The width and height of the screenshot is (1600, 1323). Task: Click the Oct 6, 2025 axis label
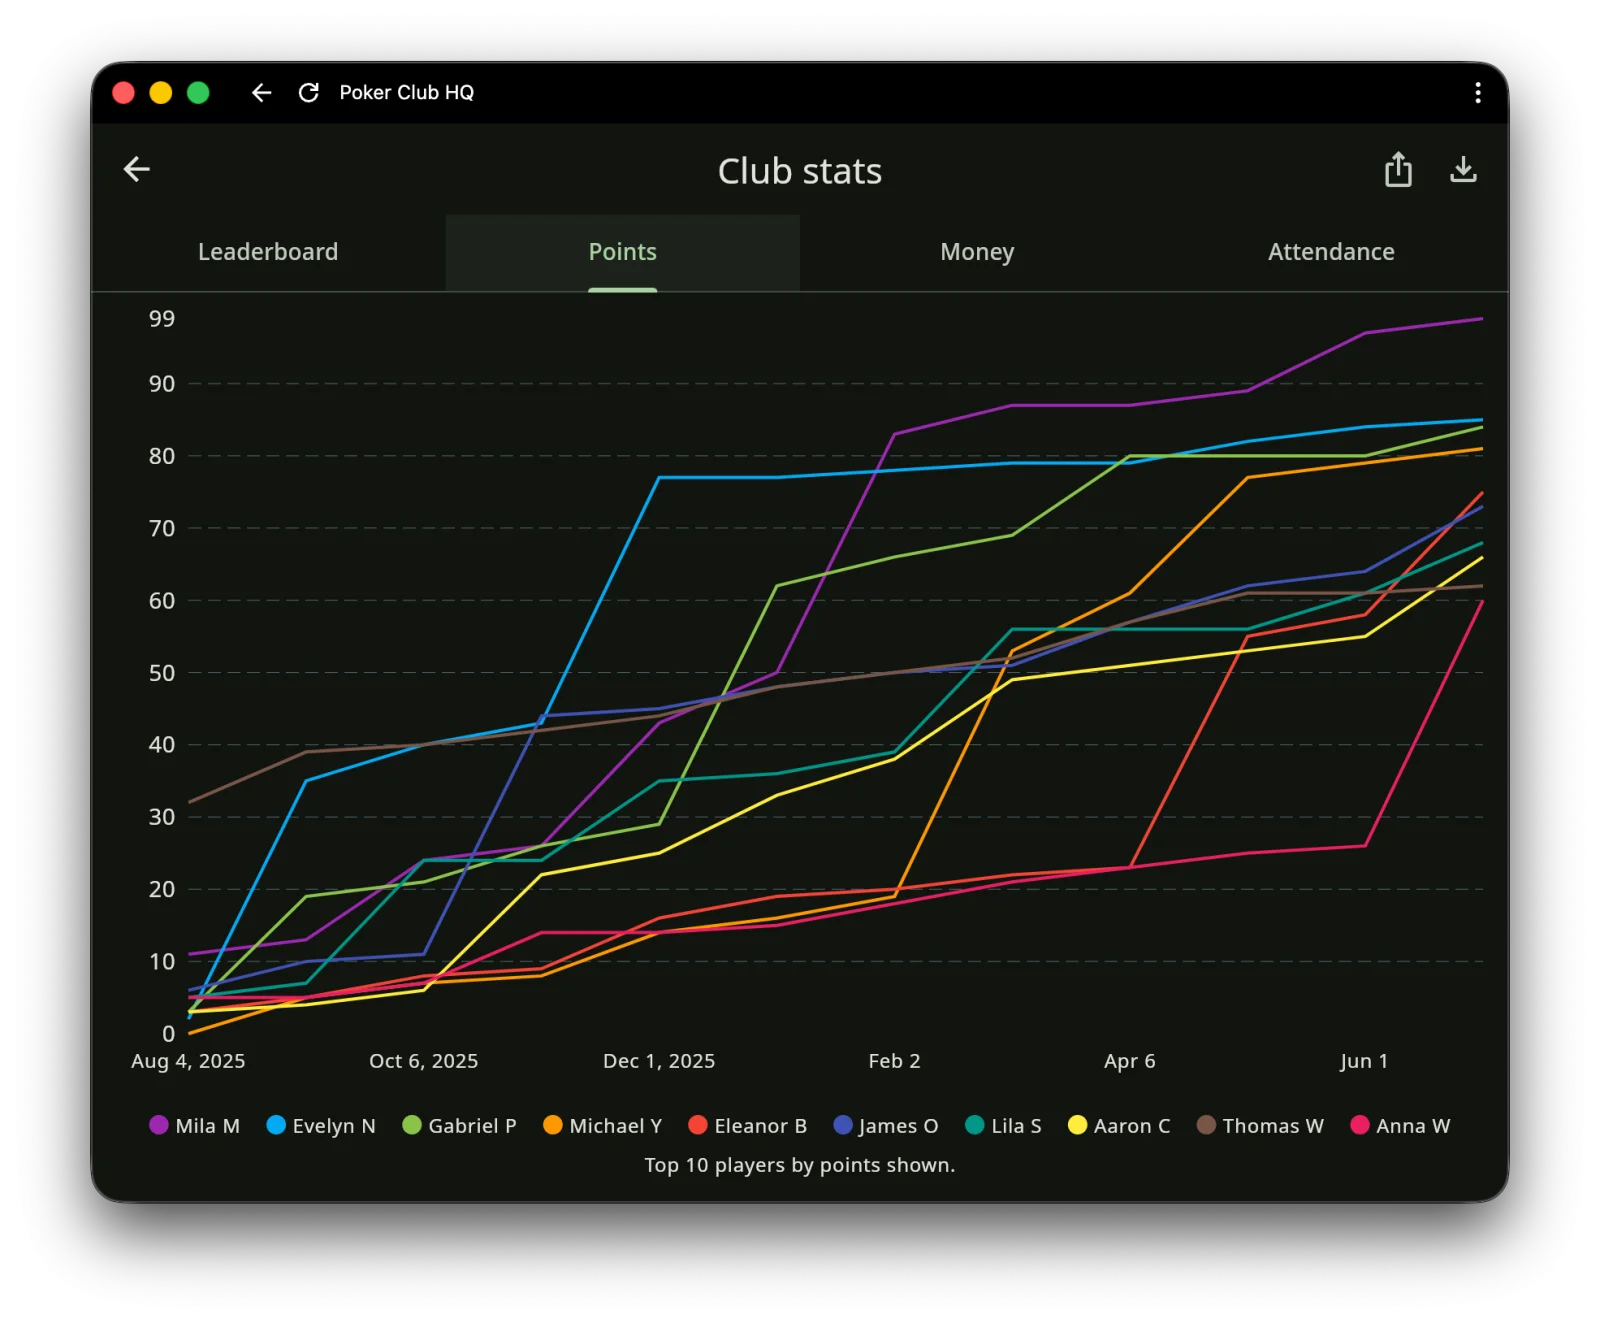click(x=423, y=1061)
